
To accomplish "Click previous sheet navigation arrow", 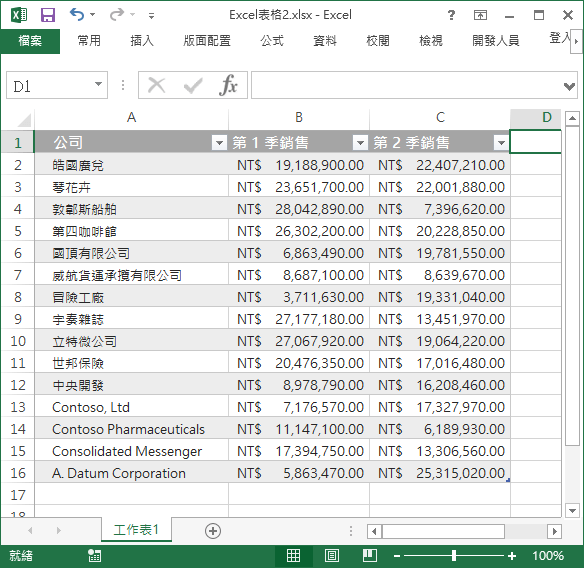I will coord(30,530).
